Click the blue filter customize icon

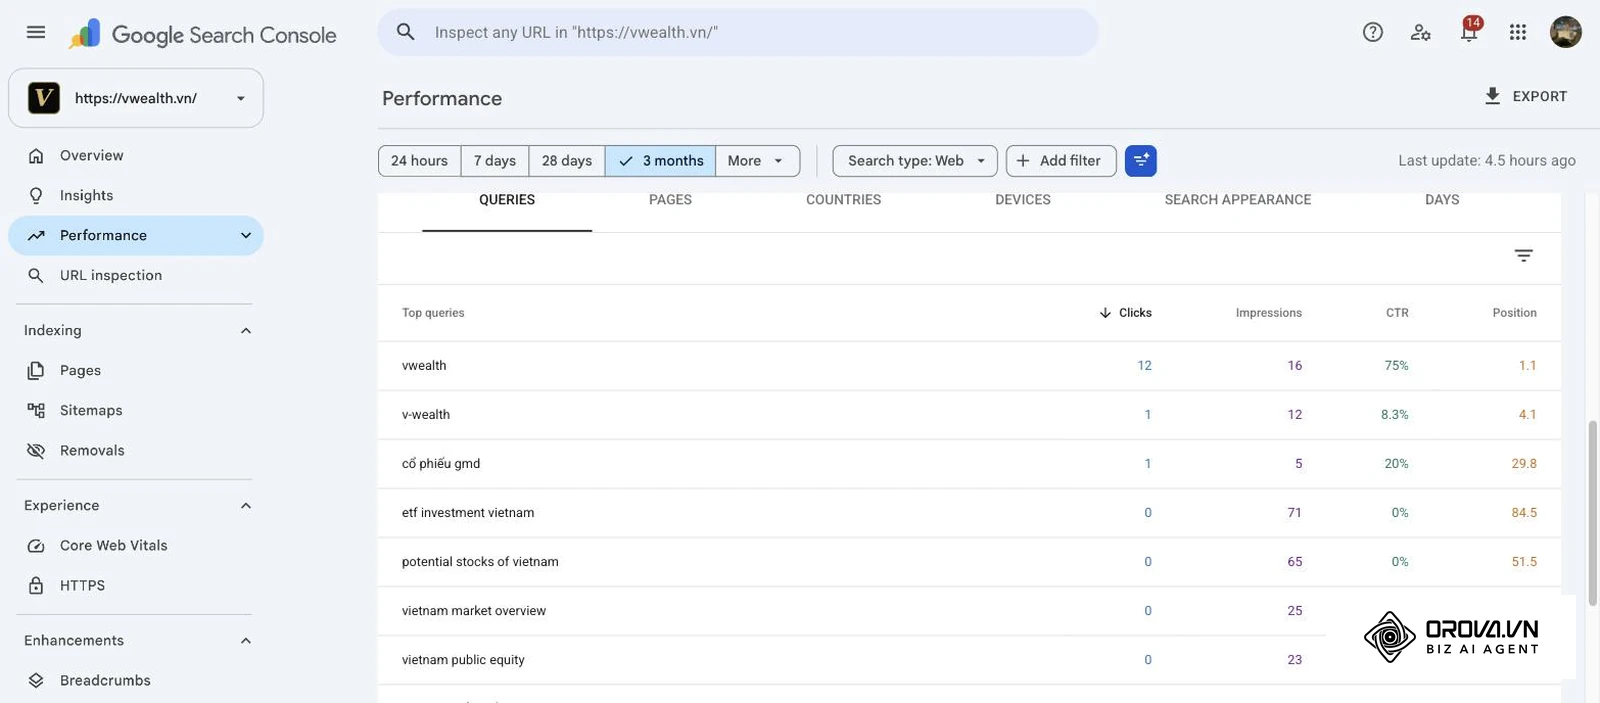[x=1141, y=161]
